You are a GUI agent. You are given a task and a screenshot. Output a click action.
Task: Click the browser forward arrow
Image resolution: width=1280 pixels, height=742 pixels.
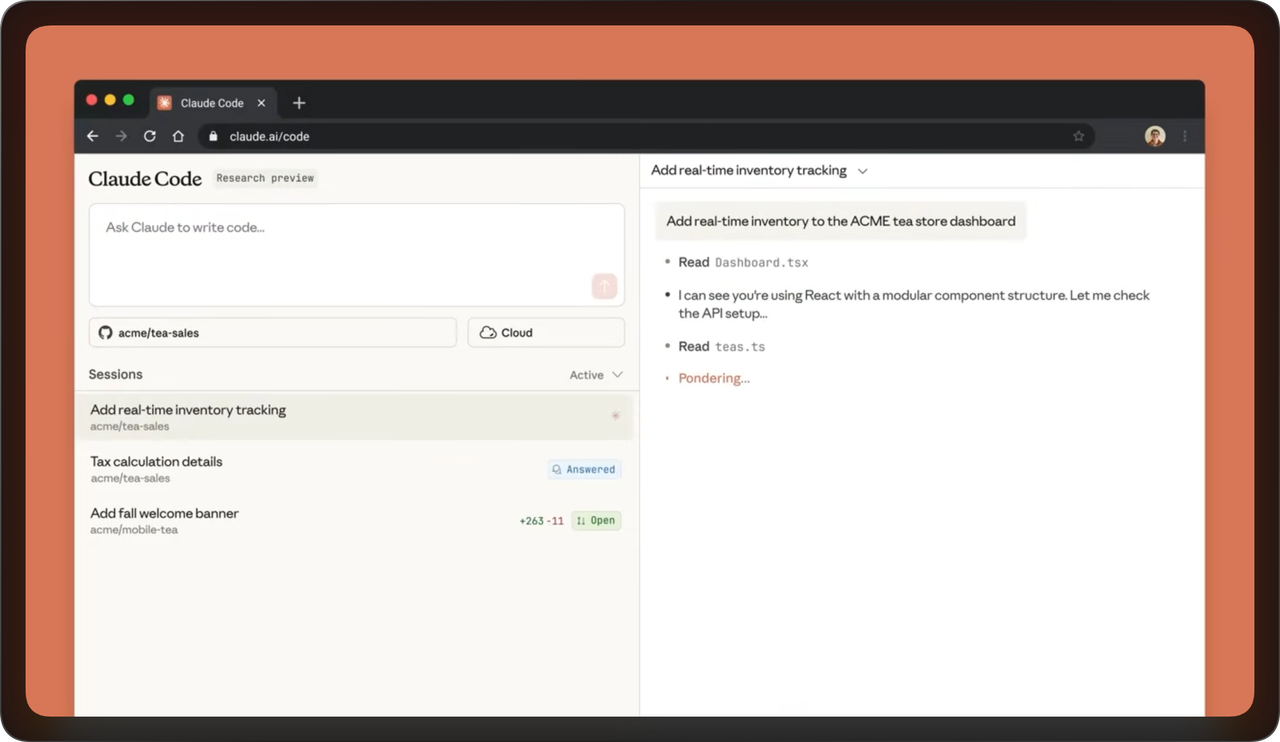pyautogui.click(x=121, y=136)
